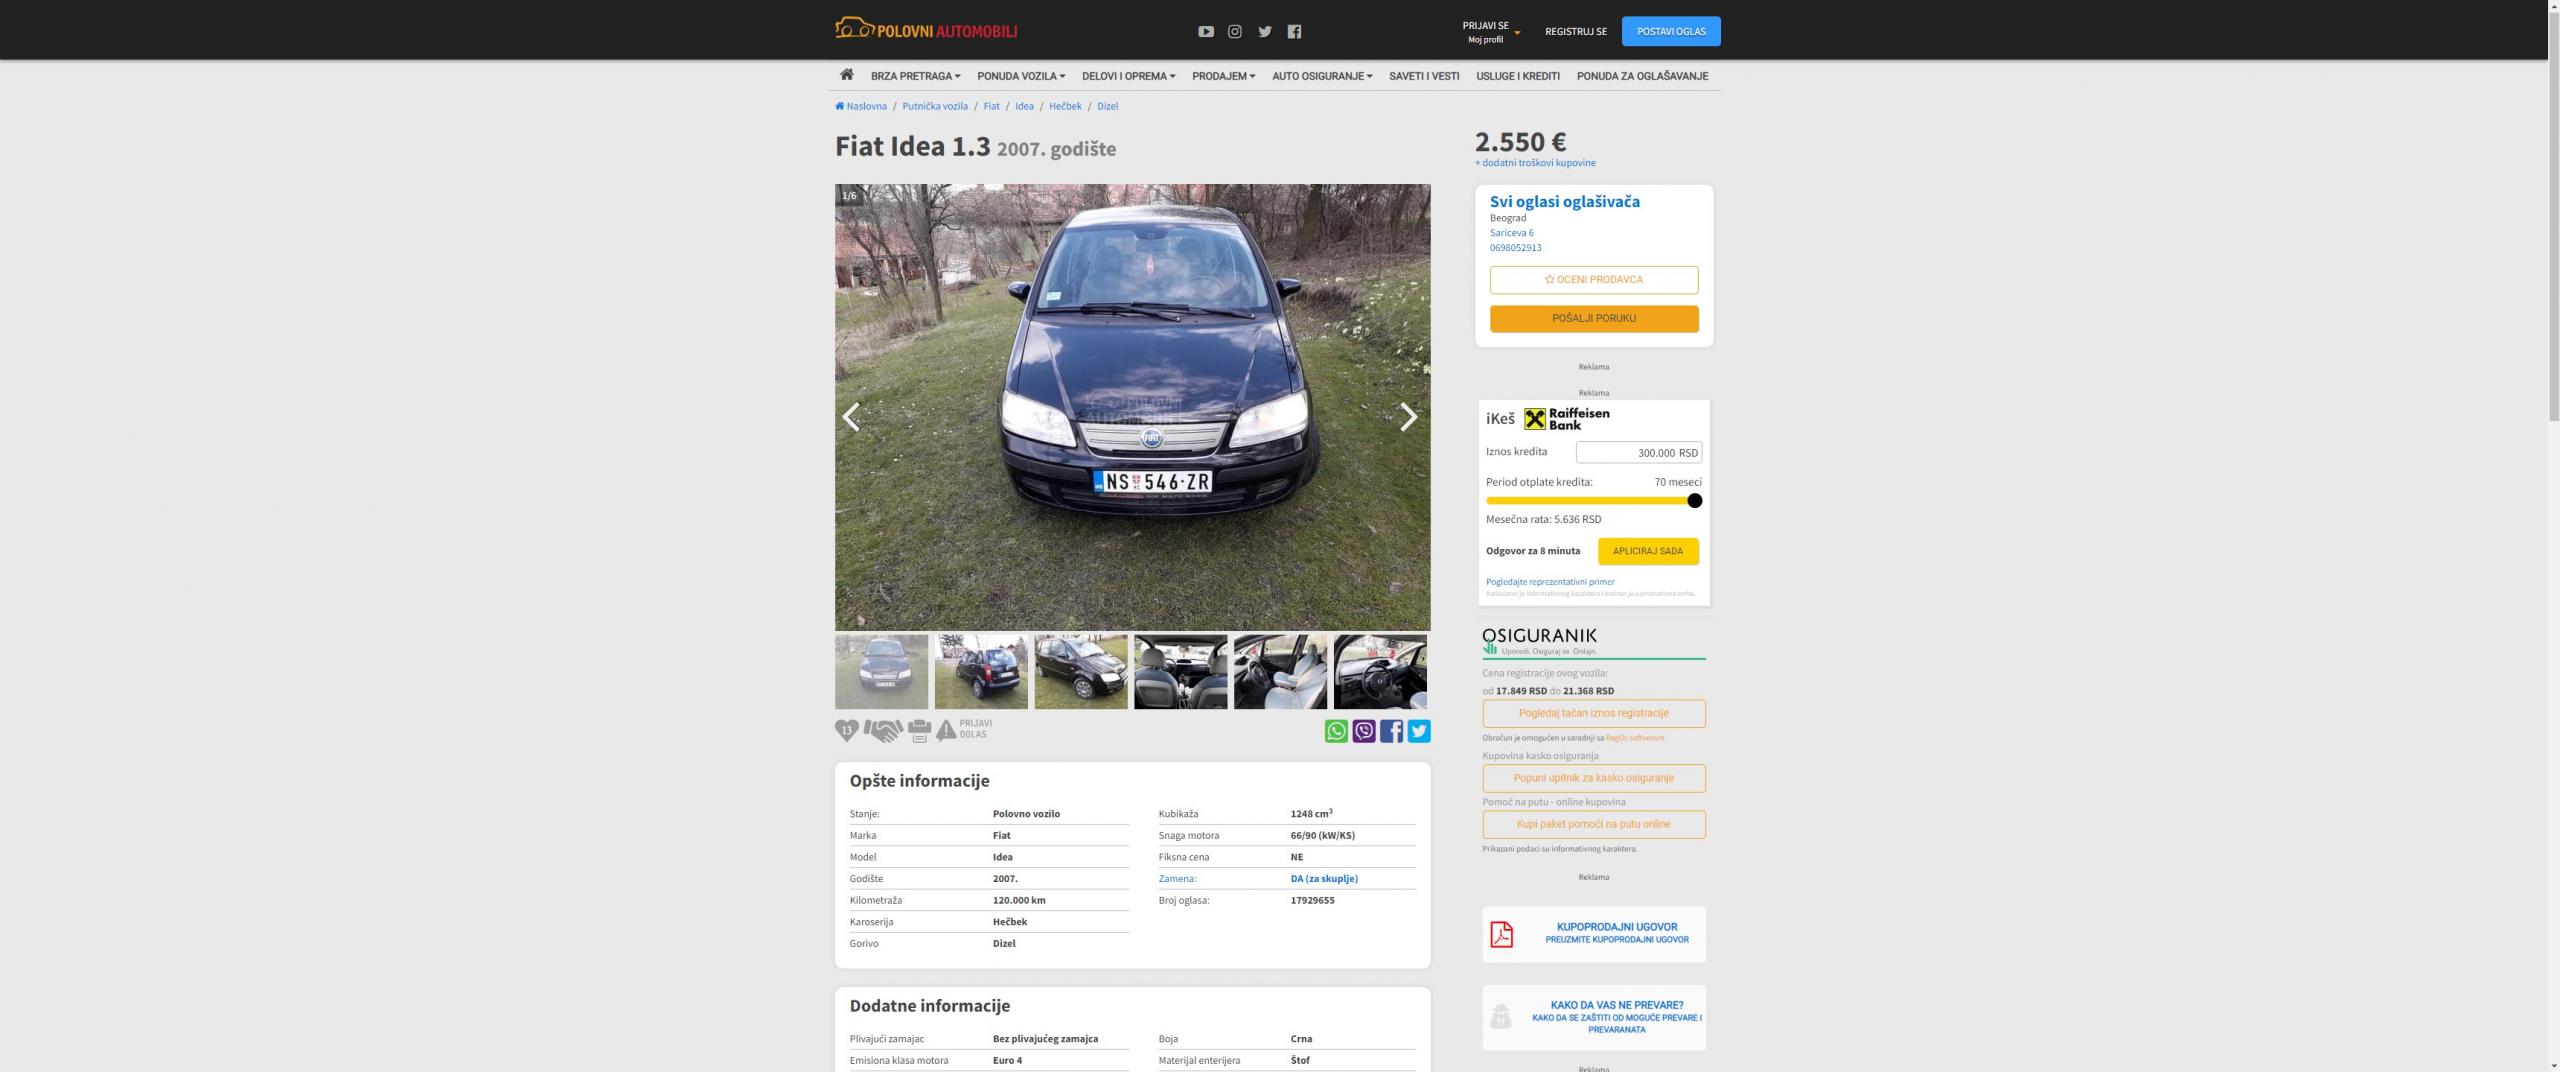Show next photo with right arrow
This screenshot has height=1072, width=2560.
(1407, 417)
